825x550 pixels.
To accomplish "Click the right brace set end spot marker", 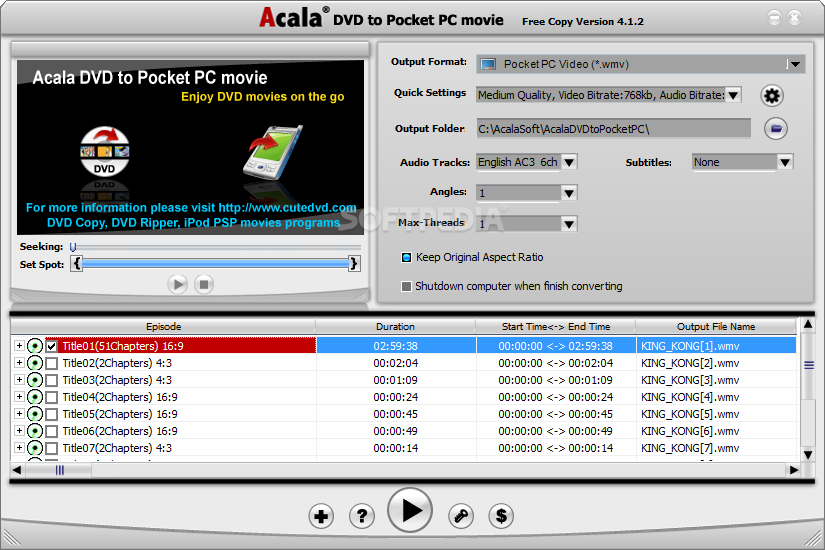I will (x=354, y=263).
